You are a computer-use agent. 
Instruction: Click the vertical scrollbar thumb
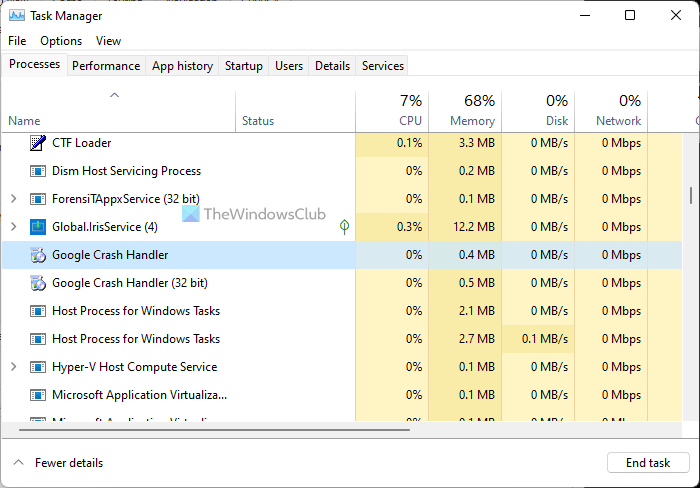coord(690,194)
